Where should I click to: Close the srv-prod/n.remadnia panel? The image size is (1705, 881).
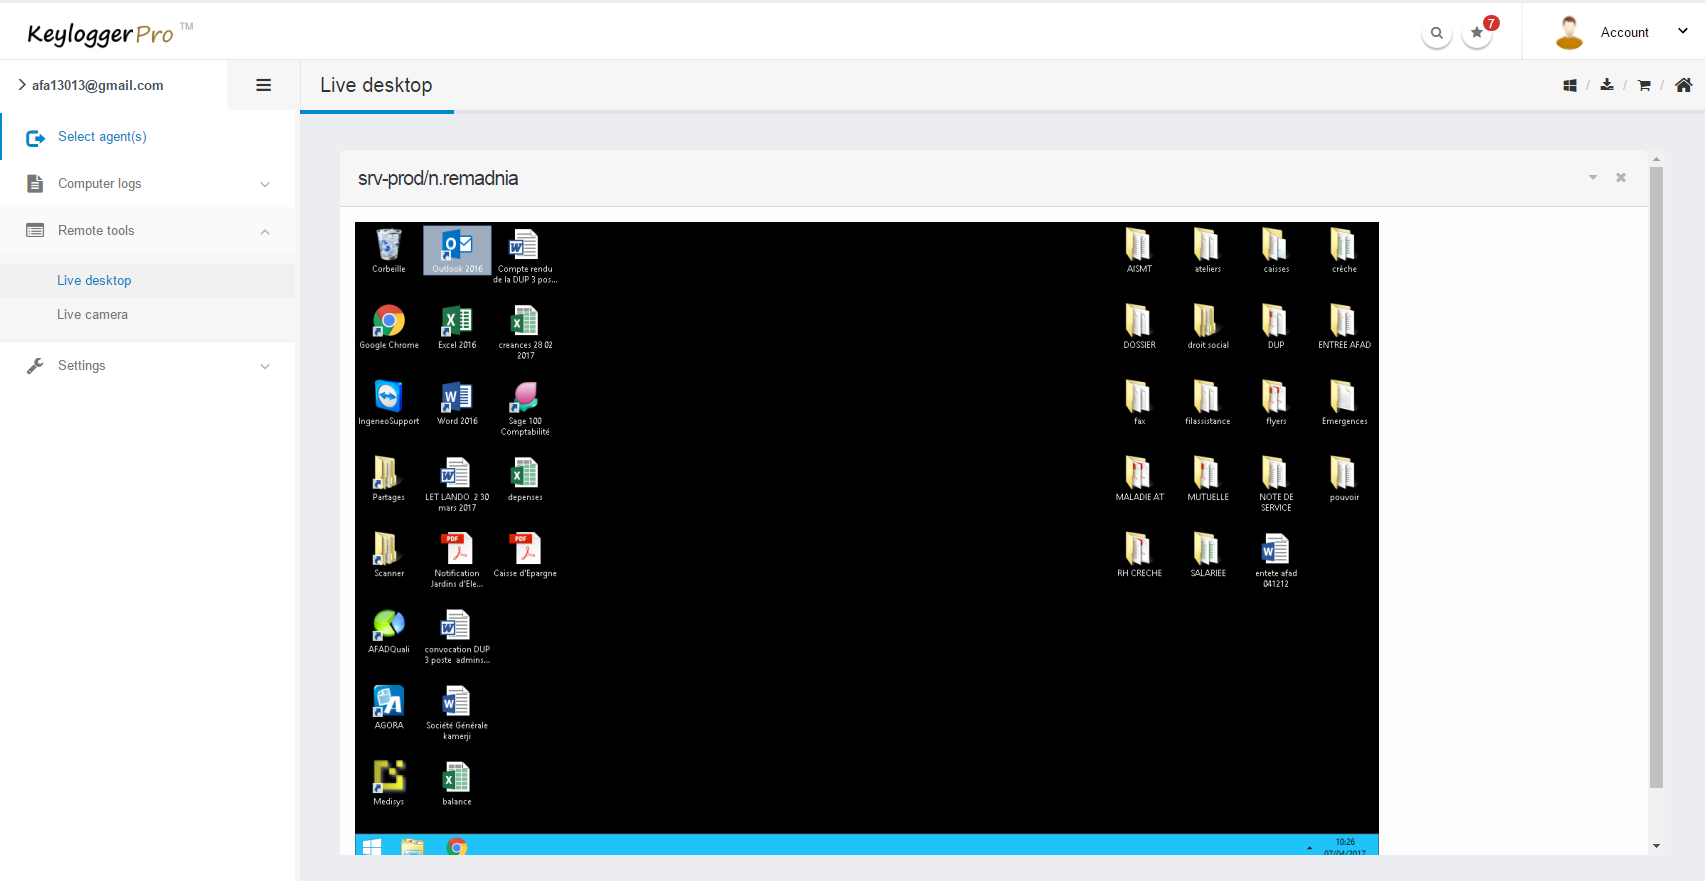(x=1621, y=178)
